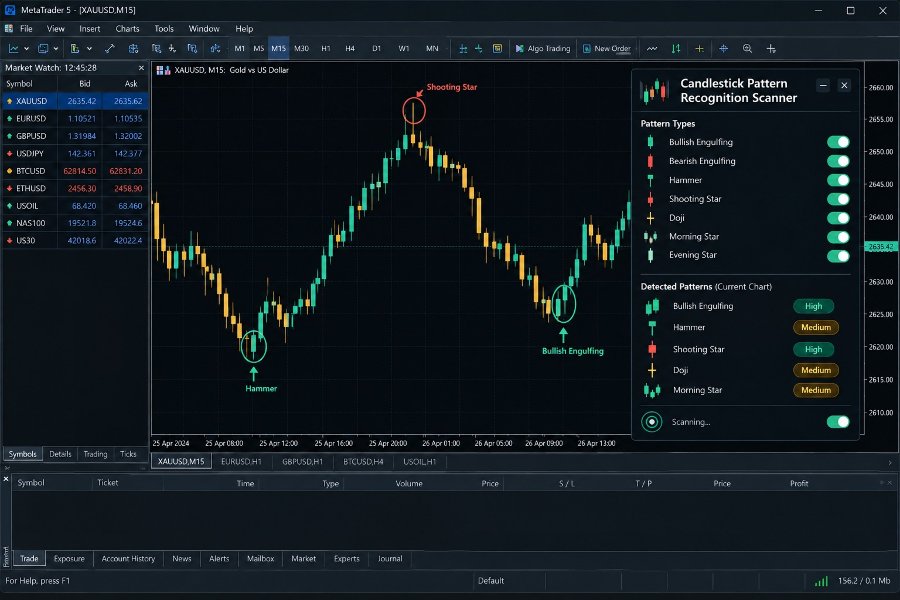Open the View menu
The width and height of the screenshot is (900, 600).
pyautogui.click(x=56, y=29)
